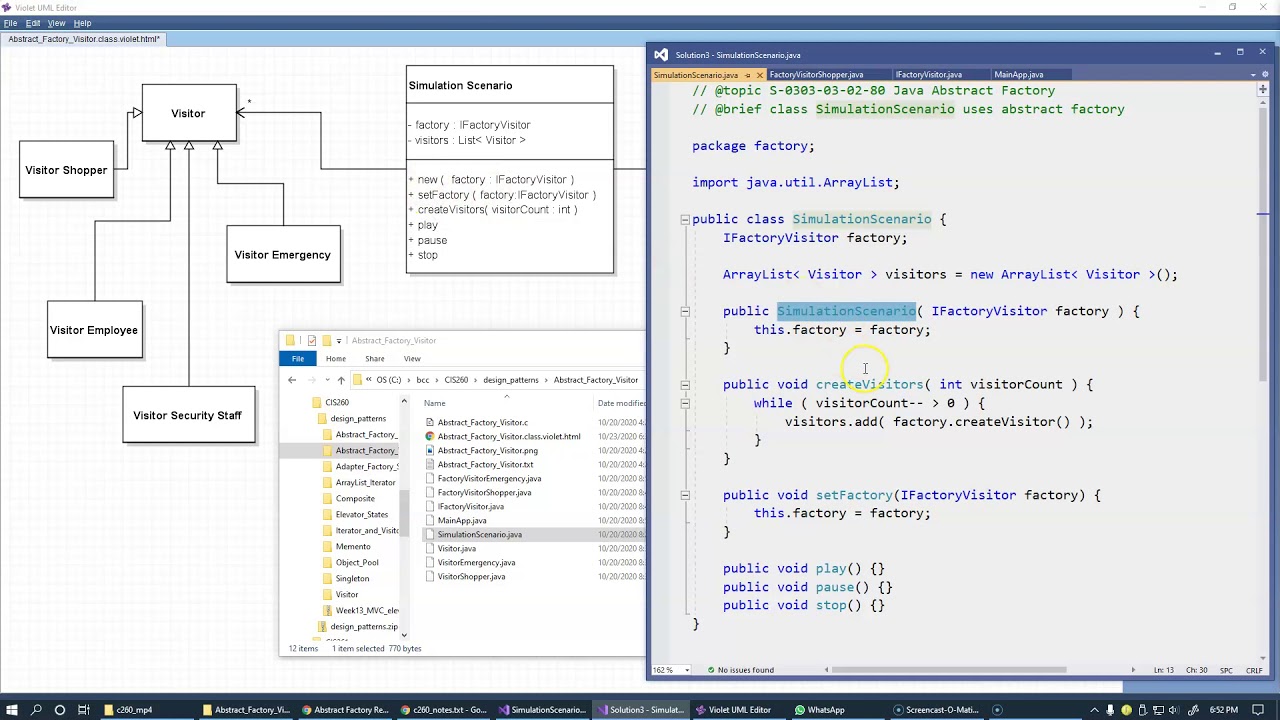
Task: Click CIS260 in the address breadcrumb
Action: click(x=456, y=380)
